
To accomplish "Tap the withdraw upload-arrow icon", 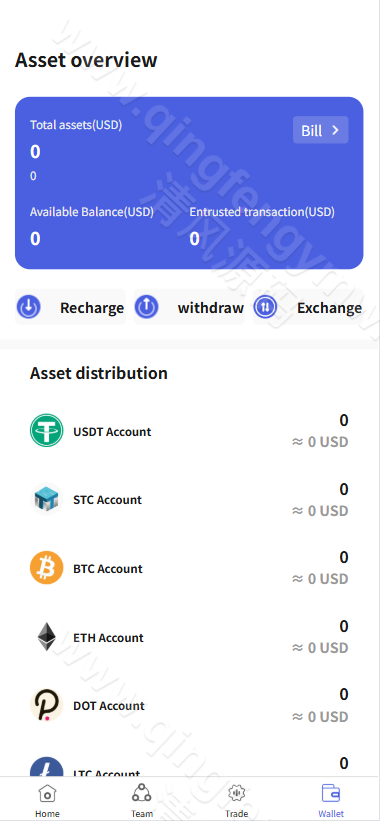I will point(147,307).
